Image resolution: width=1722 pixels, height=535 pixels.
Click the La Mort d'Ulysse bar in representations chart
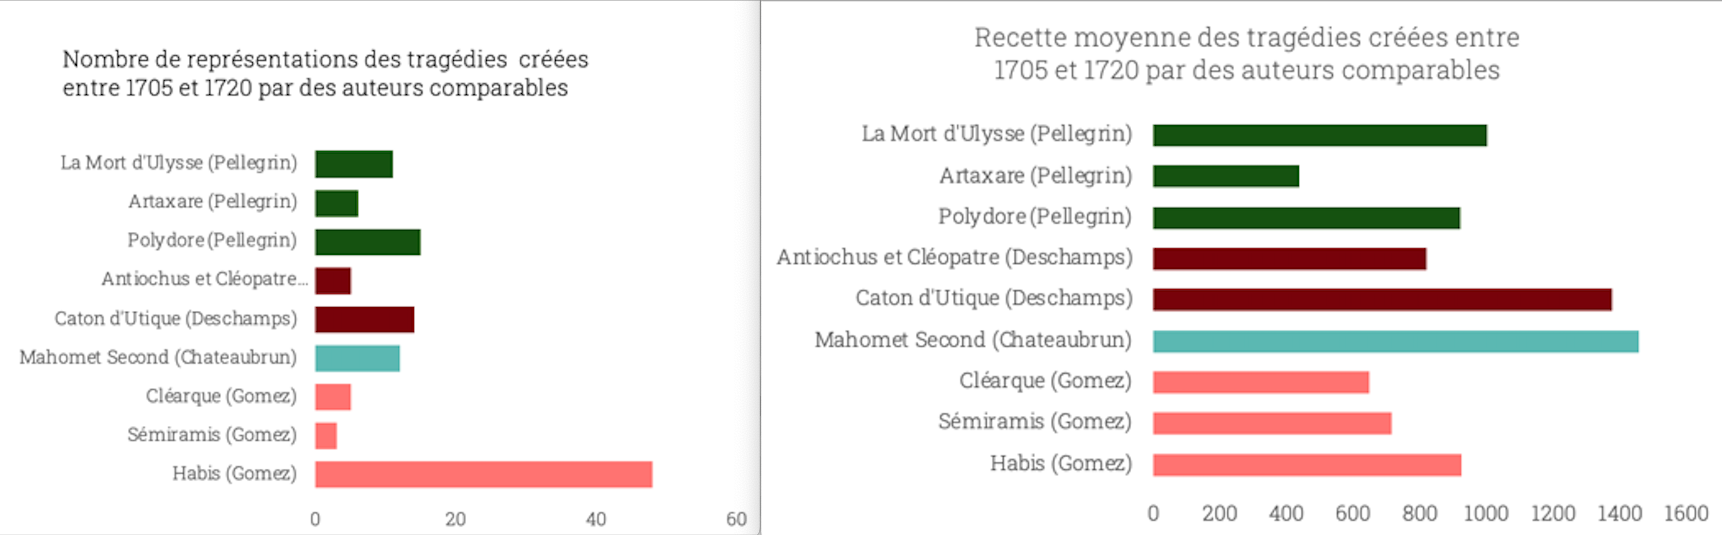pos(354,164)
